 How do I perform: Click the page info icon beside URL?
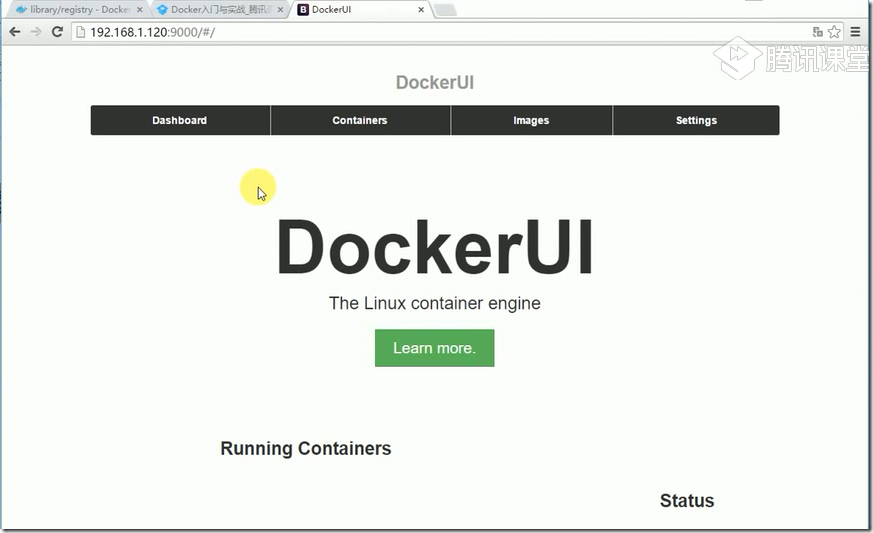81,32
